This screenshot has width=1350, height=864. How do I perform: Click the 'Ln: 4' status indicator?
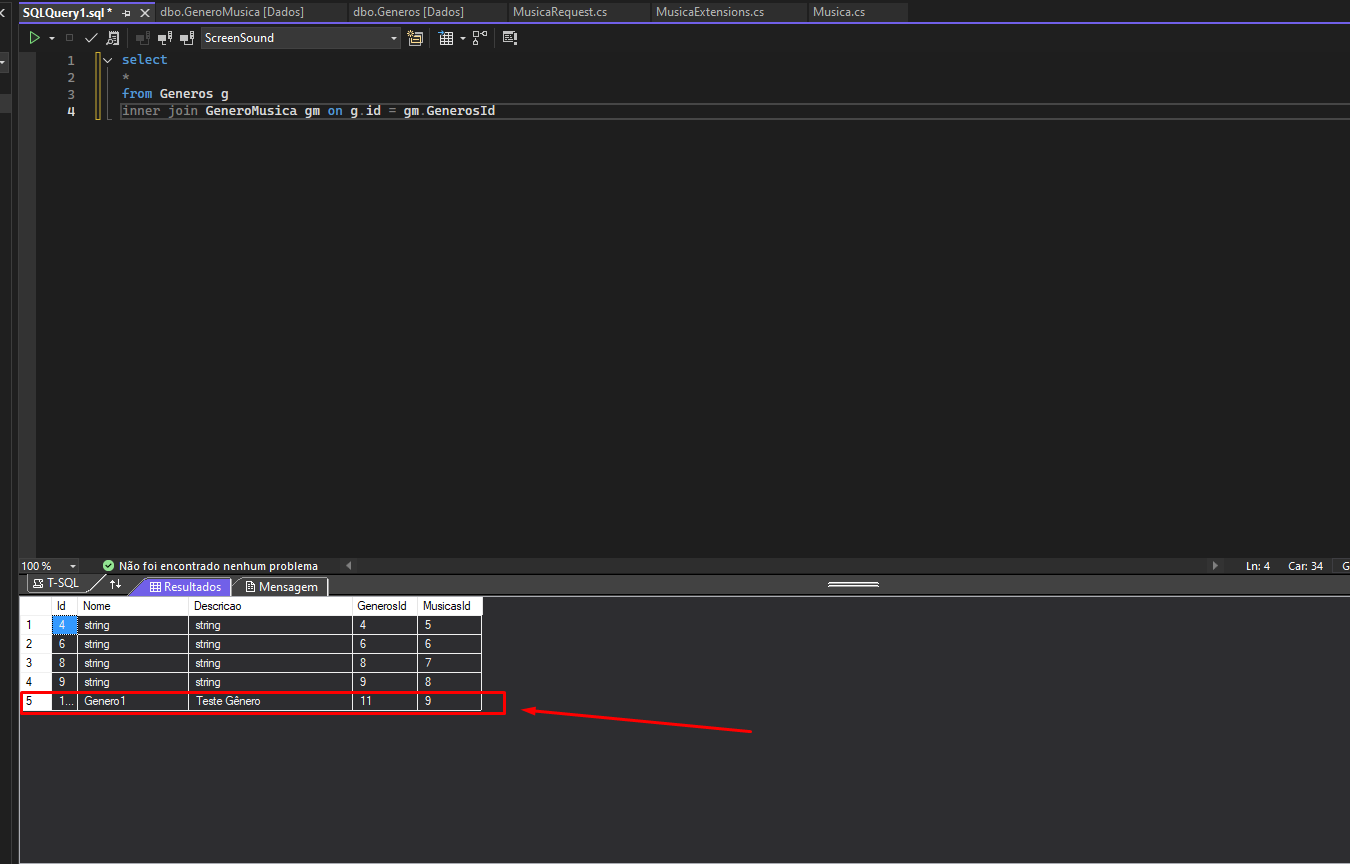coord(1257,566)
